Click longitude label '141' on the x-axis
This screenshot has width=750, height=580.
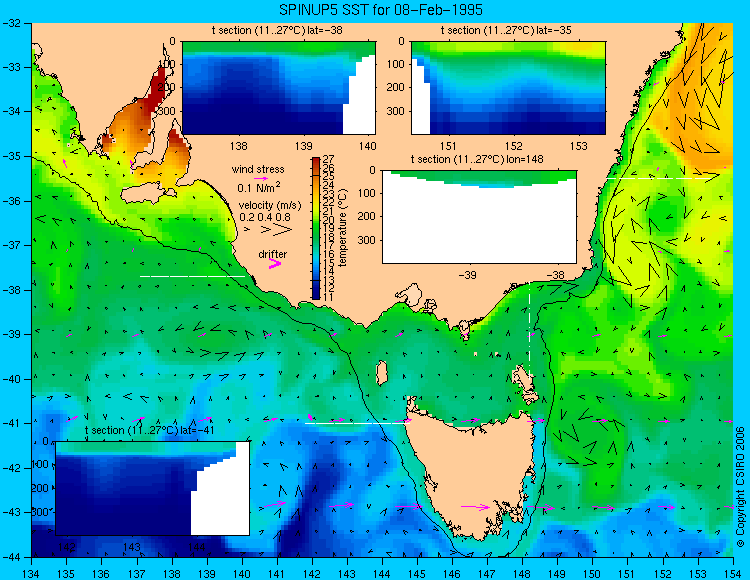[277, 574]
